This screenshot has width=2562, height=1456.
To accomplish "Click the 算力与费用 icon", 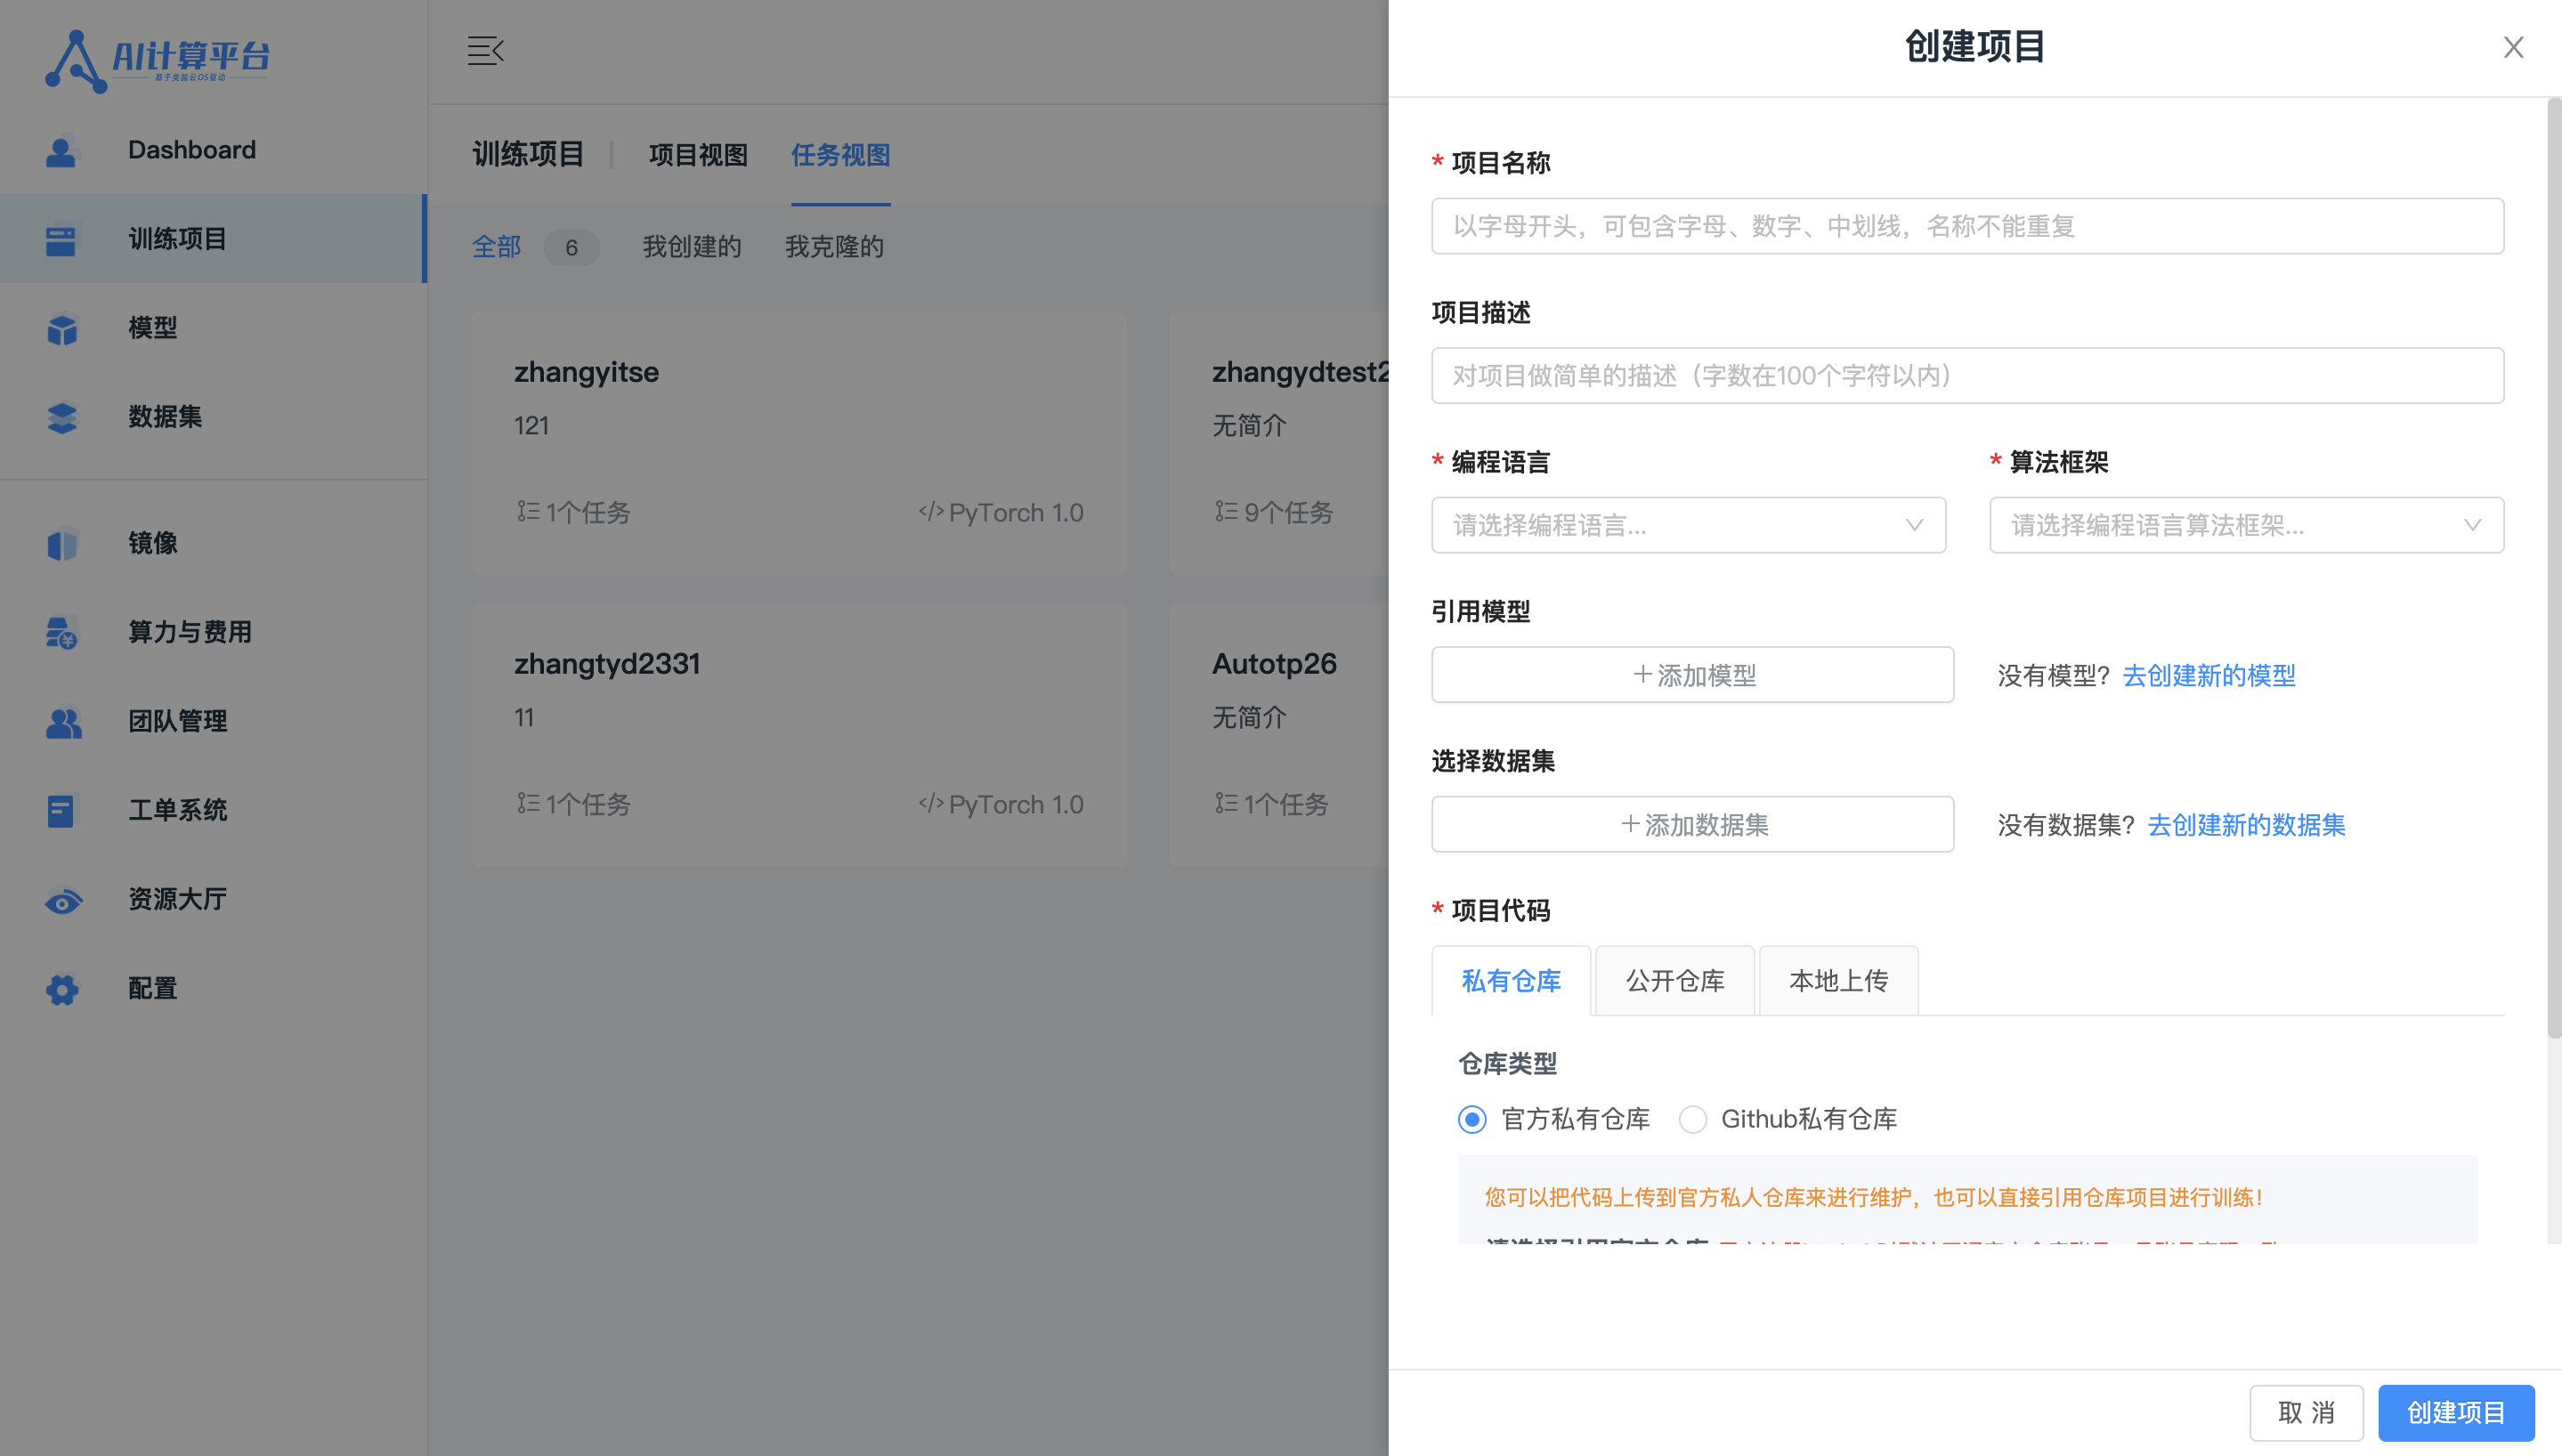I will click(x=61, y=633).
